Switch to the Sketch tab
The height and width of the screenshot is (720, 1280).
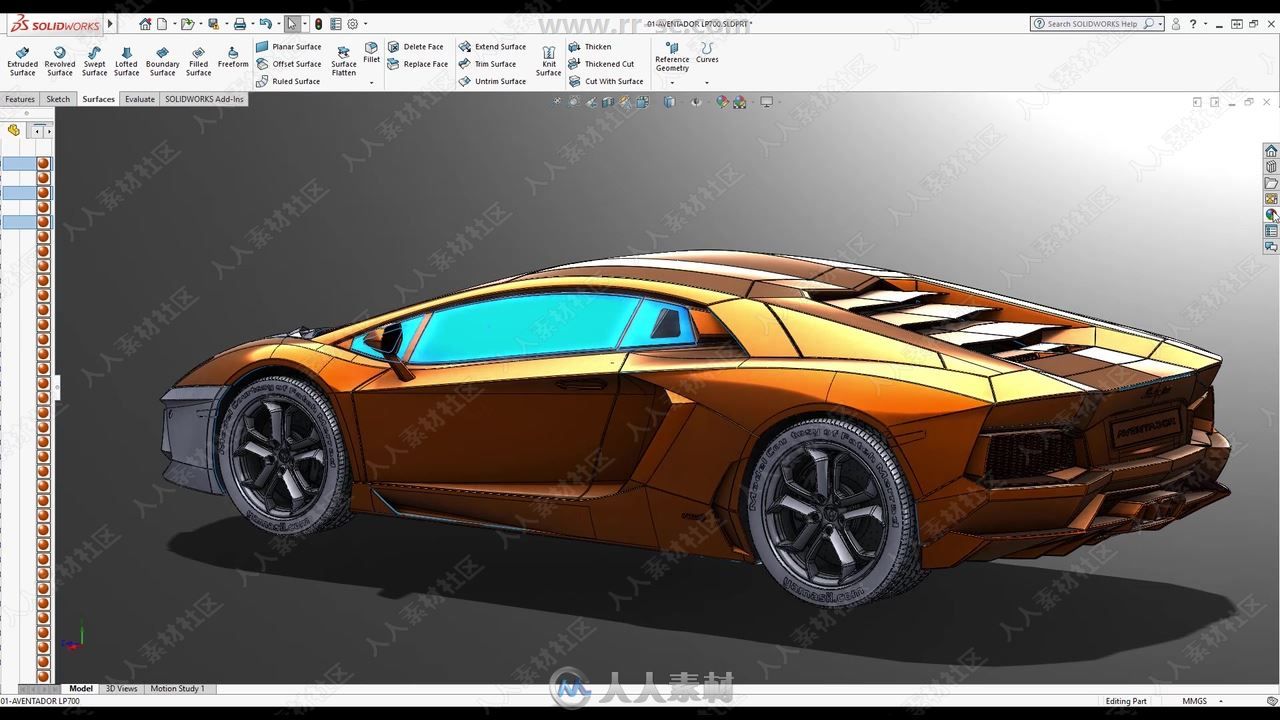pyautogui.click(x=58, y=99)
